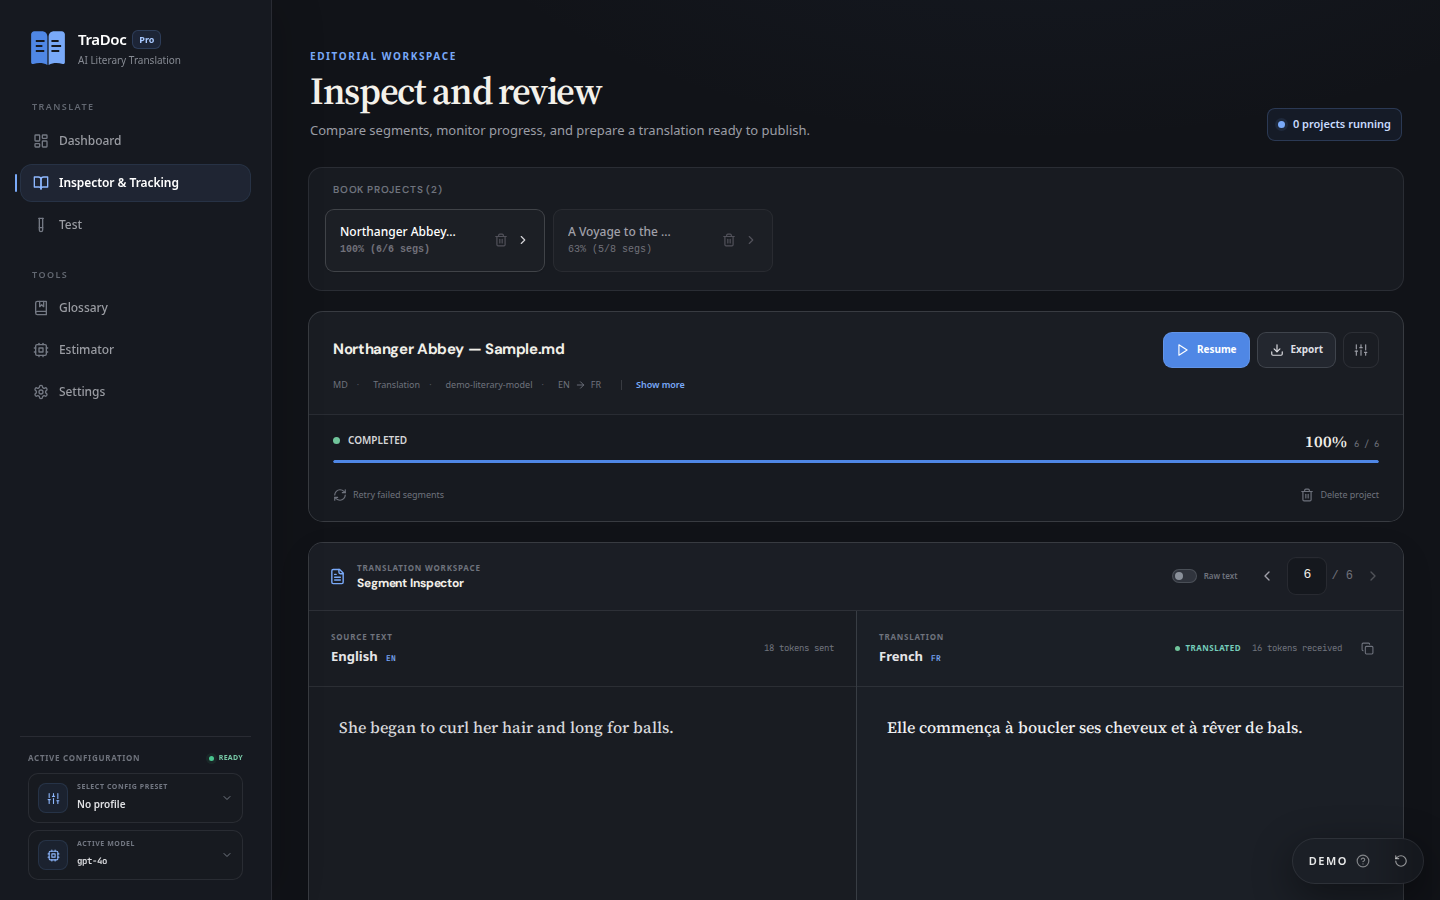Open the Select config preset dropdown
Image resolution: width=1440 pixels, height=900 pixels.
click(x=135, y=798)
